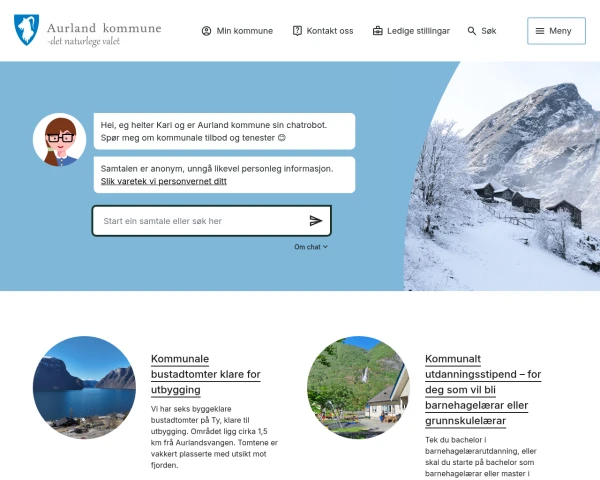Screen dimensions: 600x480
Task: Send chat message with paper plane icon
Action: [316, 221]
